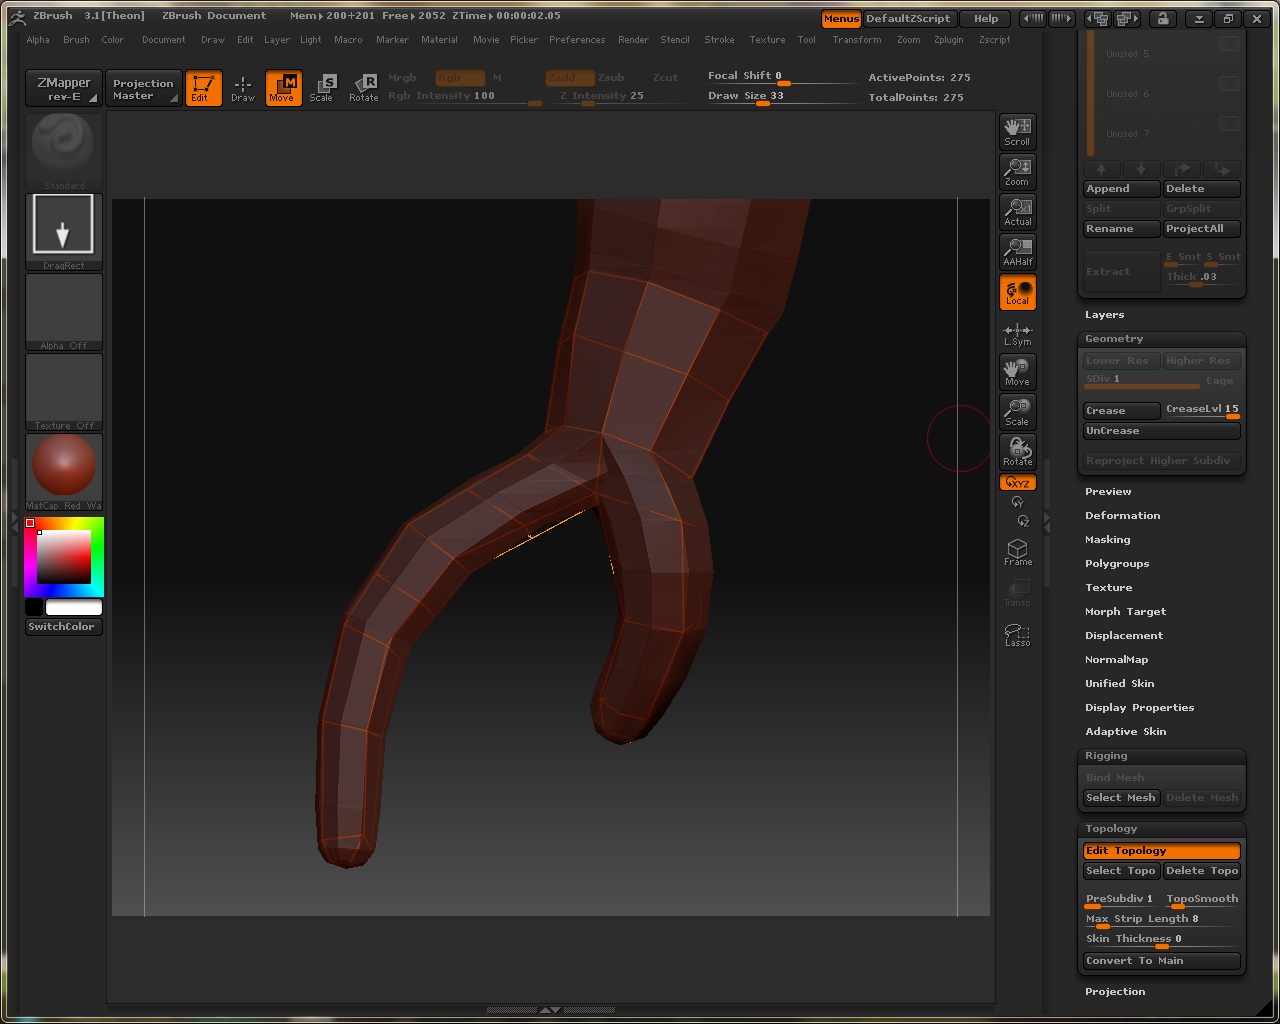The height and width of the screenshot is (1024, 1280).
Task: Toggle the XYZ rotation mode
Action: tap(1017, 483)
